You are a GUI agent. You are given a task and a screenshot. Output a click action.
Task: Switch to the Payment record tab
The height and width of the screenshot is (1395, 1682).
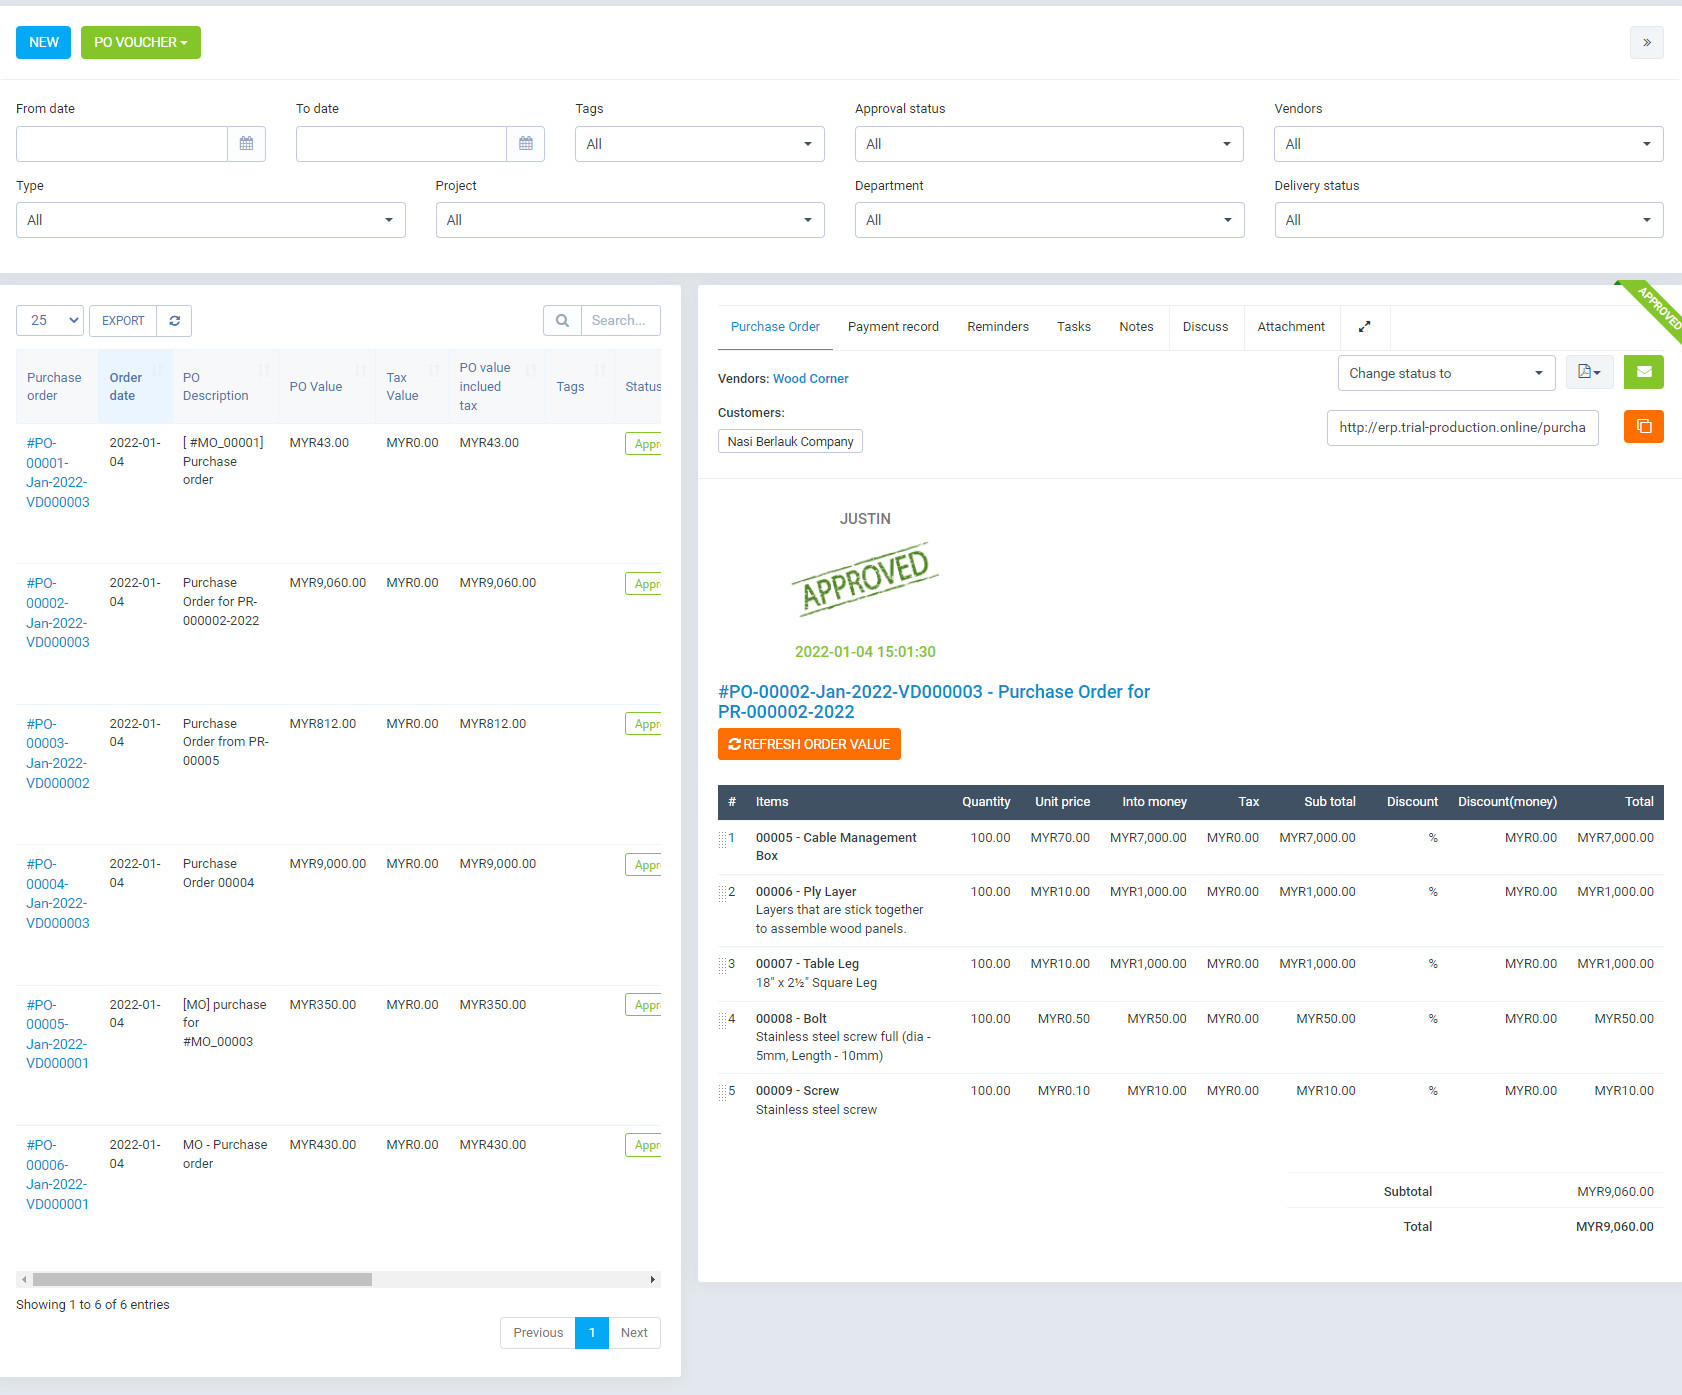(x=893, y=326)
